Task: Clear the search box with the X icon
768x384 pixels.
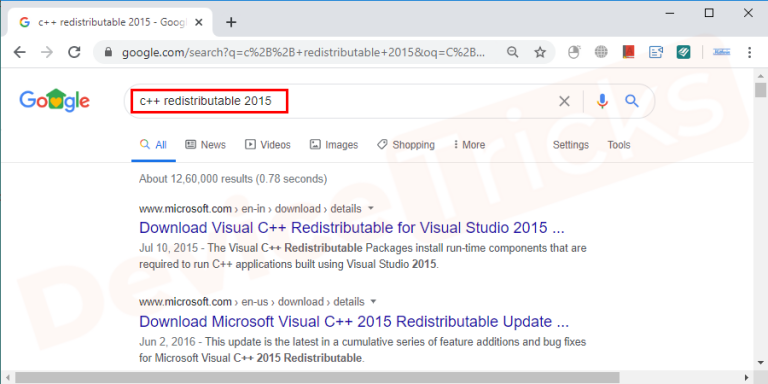Action: [x=564, y=101]
